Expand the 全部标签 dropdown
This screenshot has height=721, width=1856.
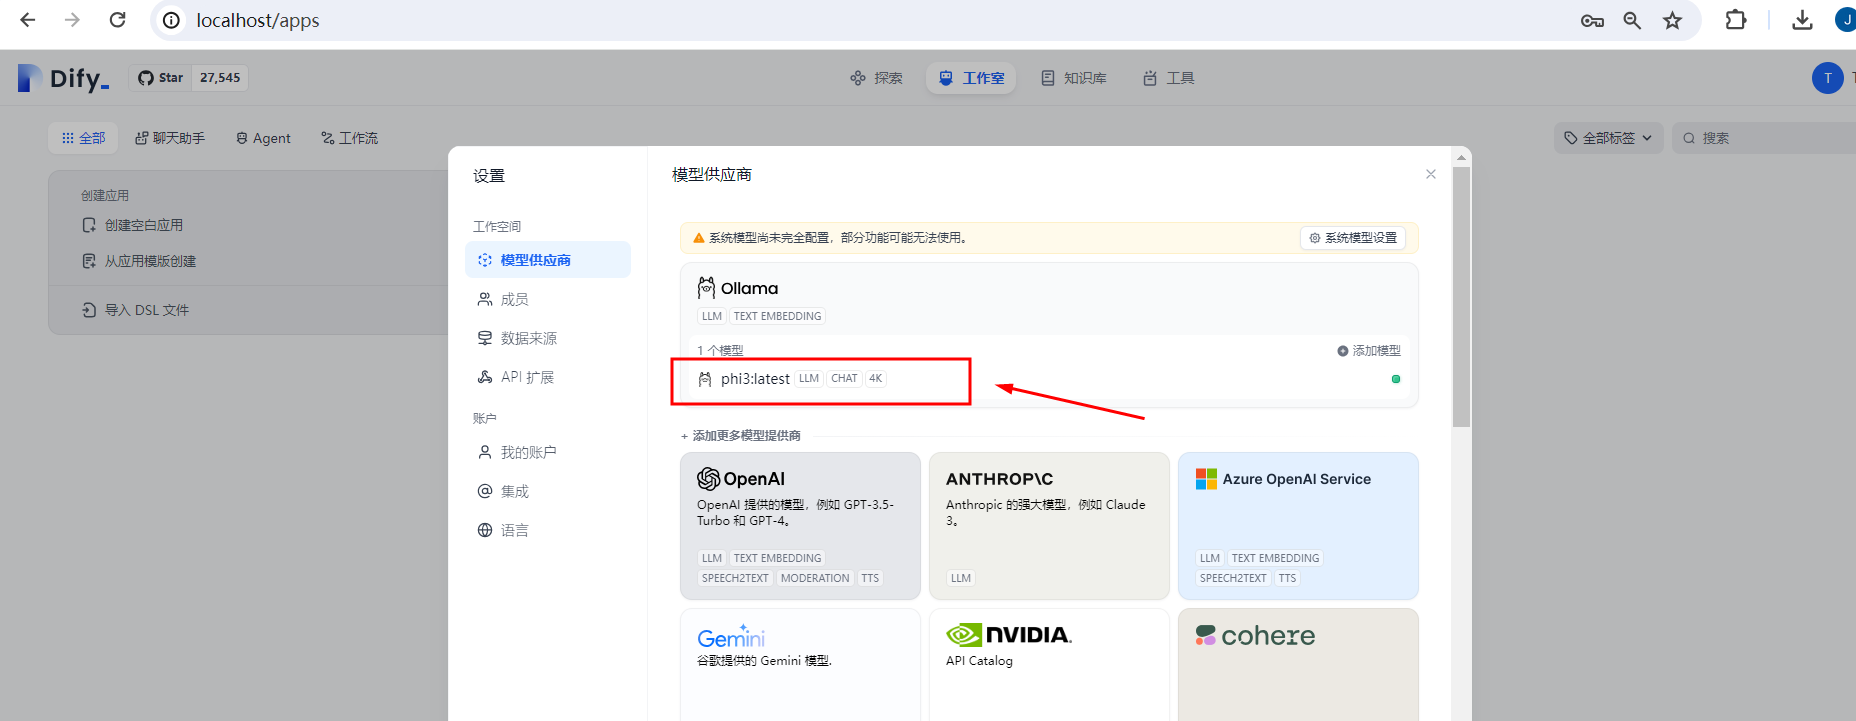(1608, 138)
